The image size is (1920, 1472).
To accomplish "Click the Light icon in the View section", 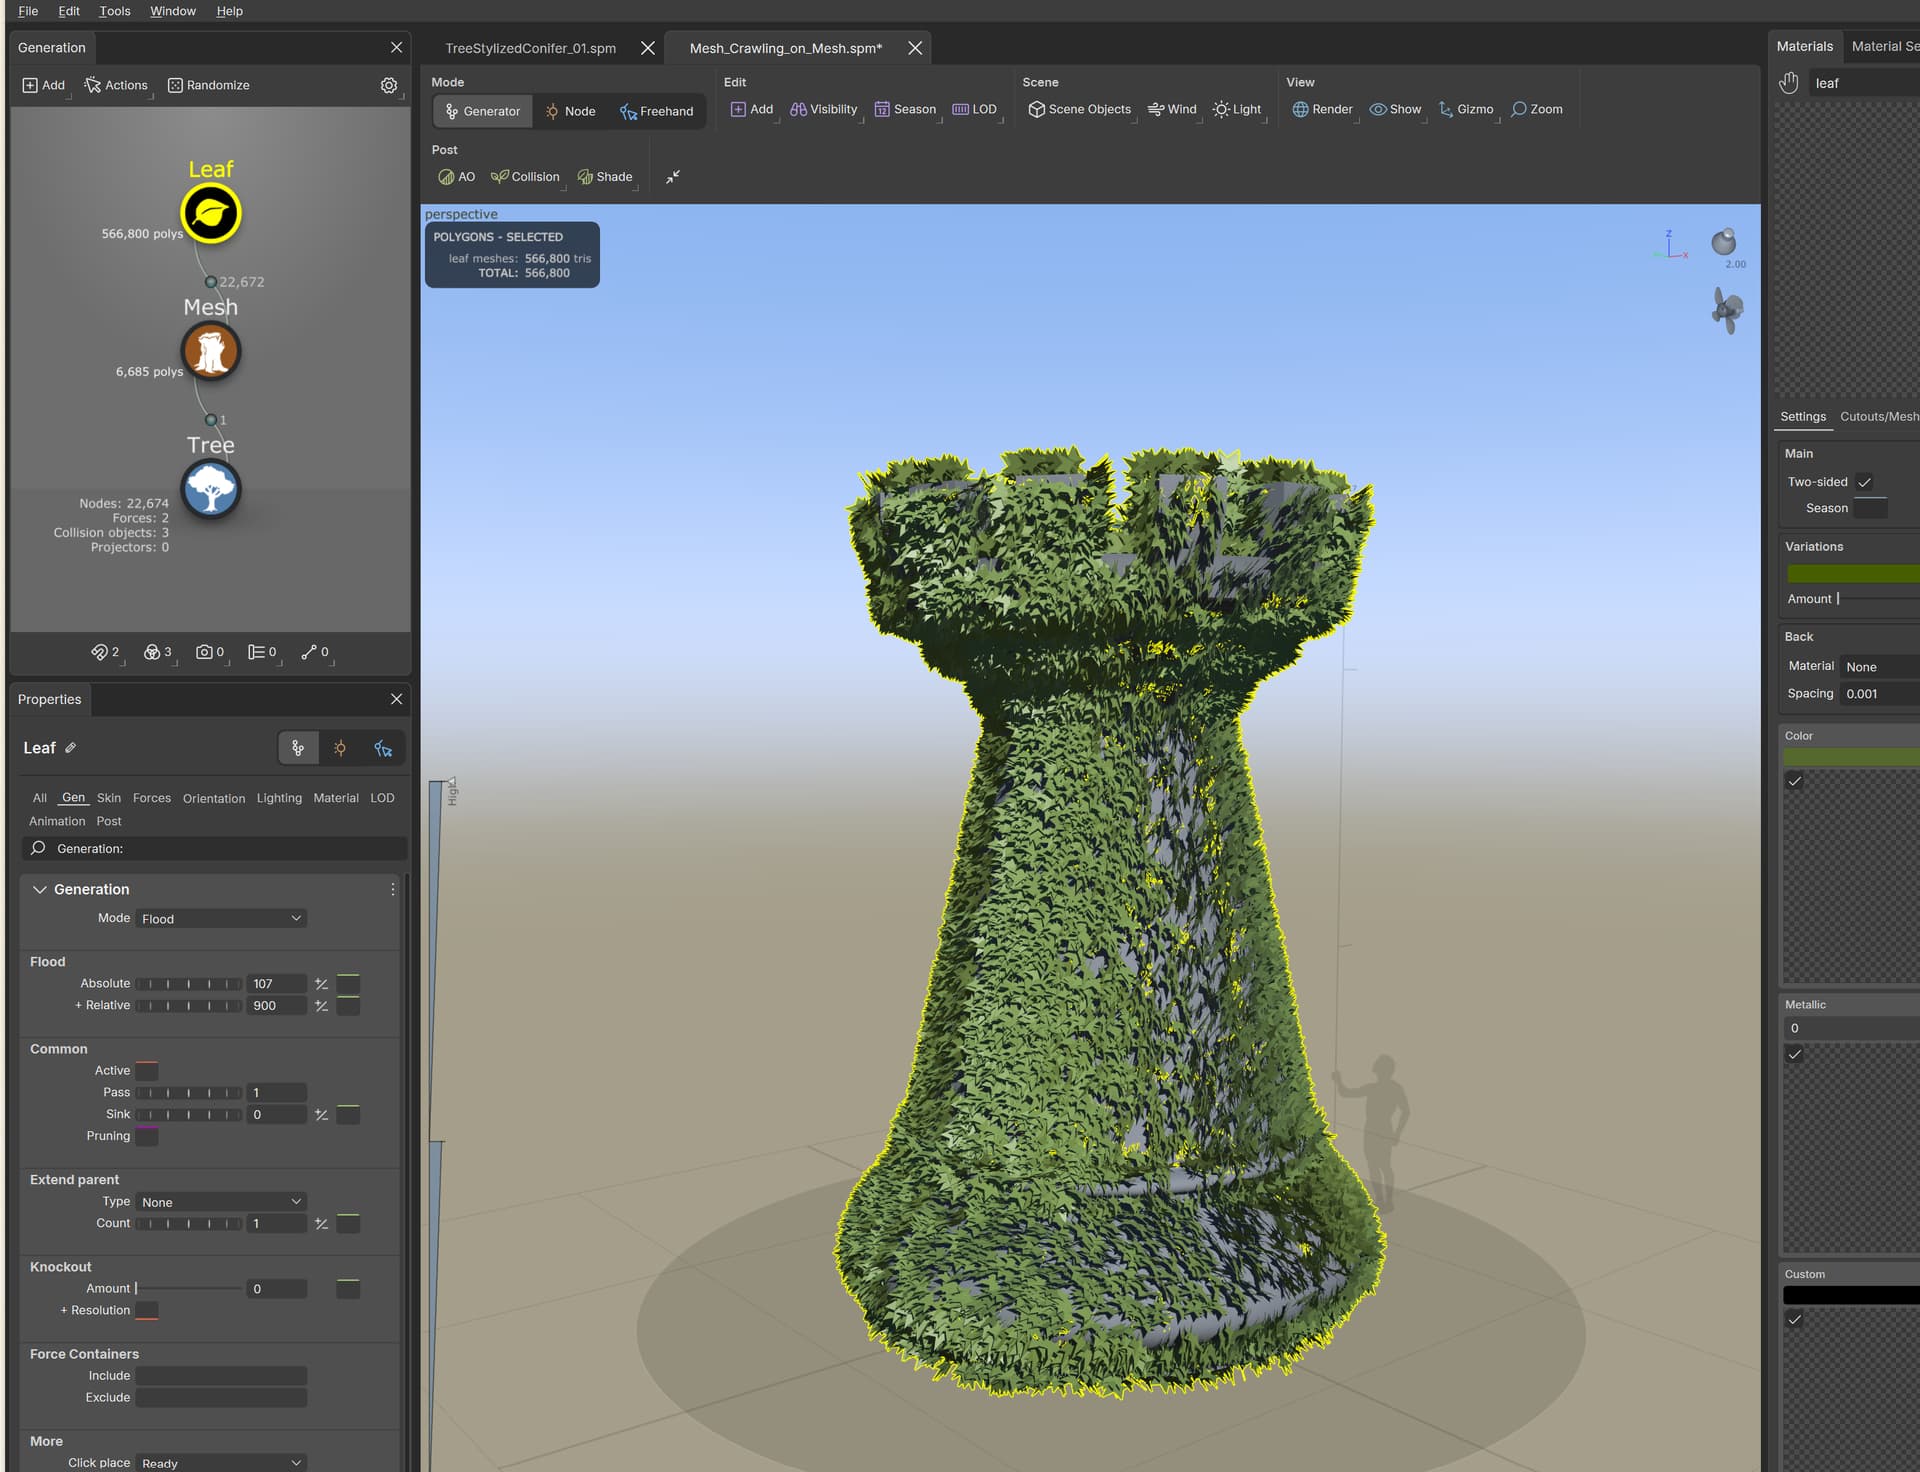I will click(x=1237, y=109).
